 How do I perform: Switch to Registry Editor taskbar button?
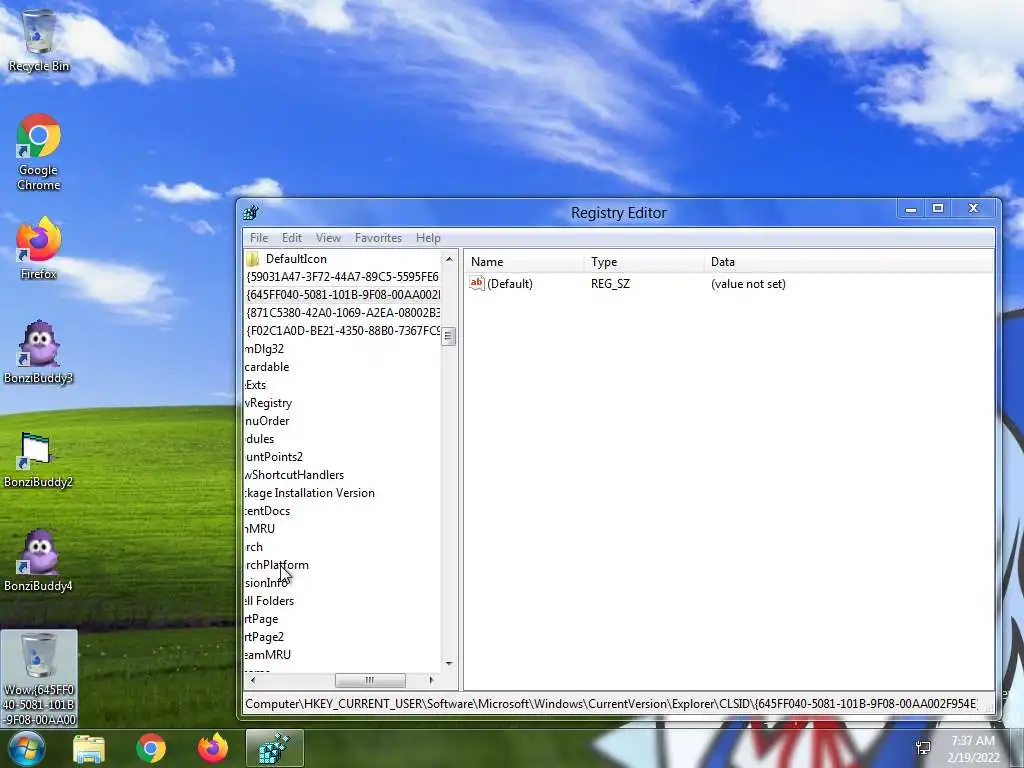(x=274, y=749)
